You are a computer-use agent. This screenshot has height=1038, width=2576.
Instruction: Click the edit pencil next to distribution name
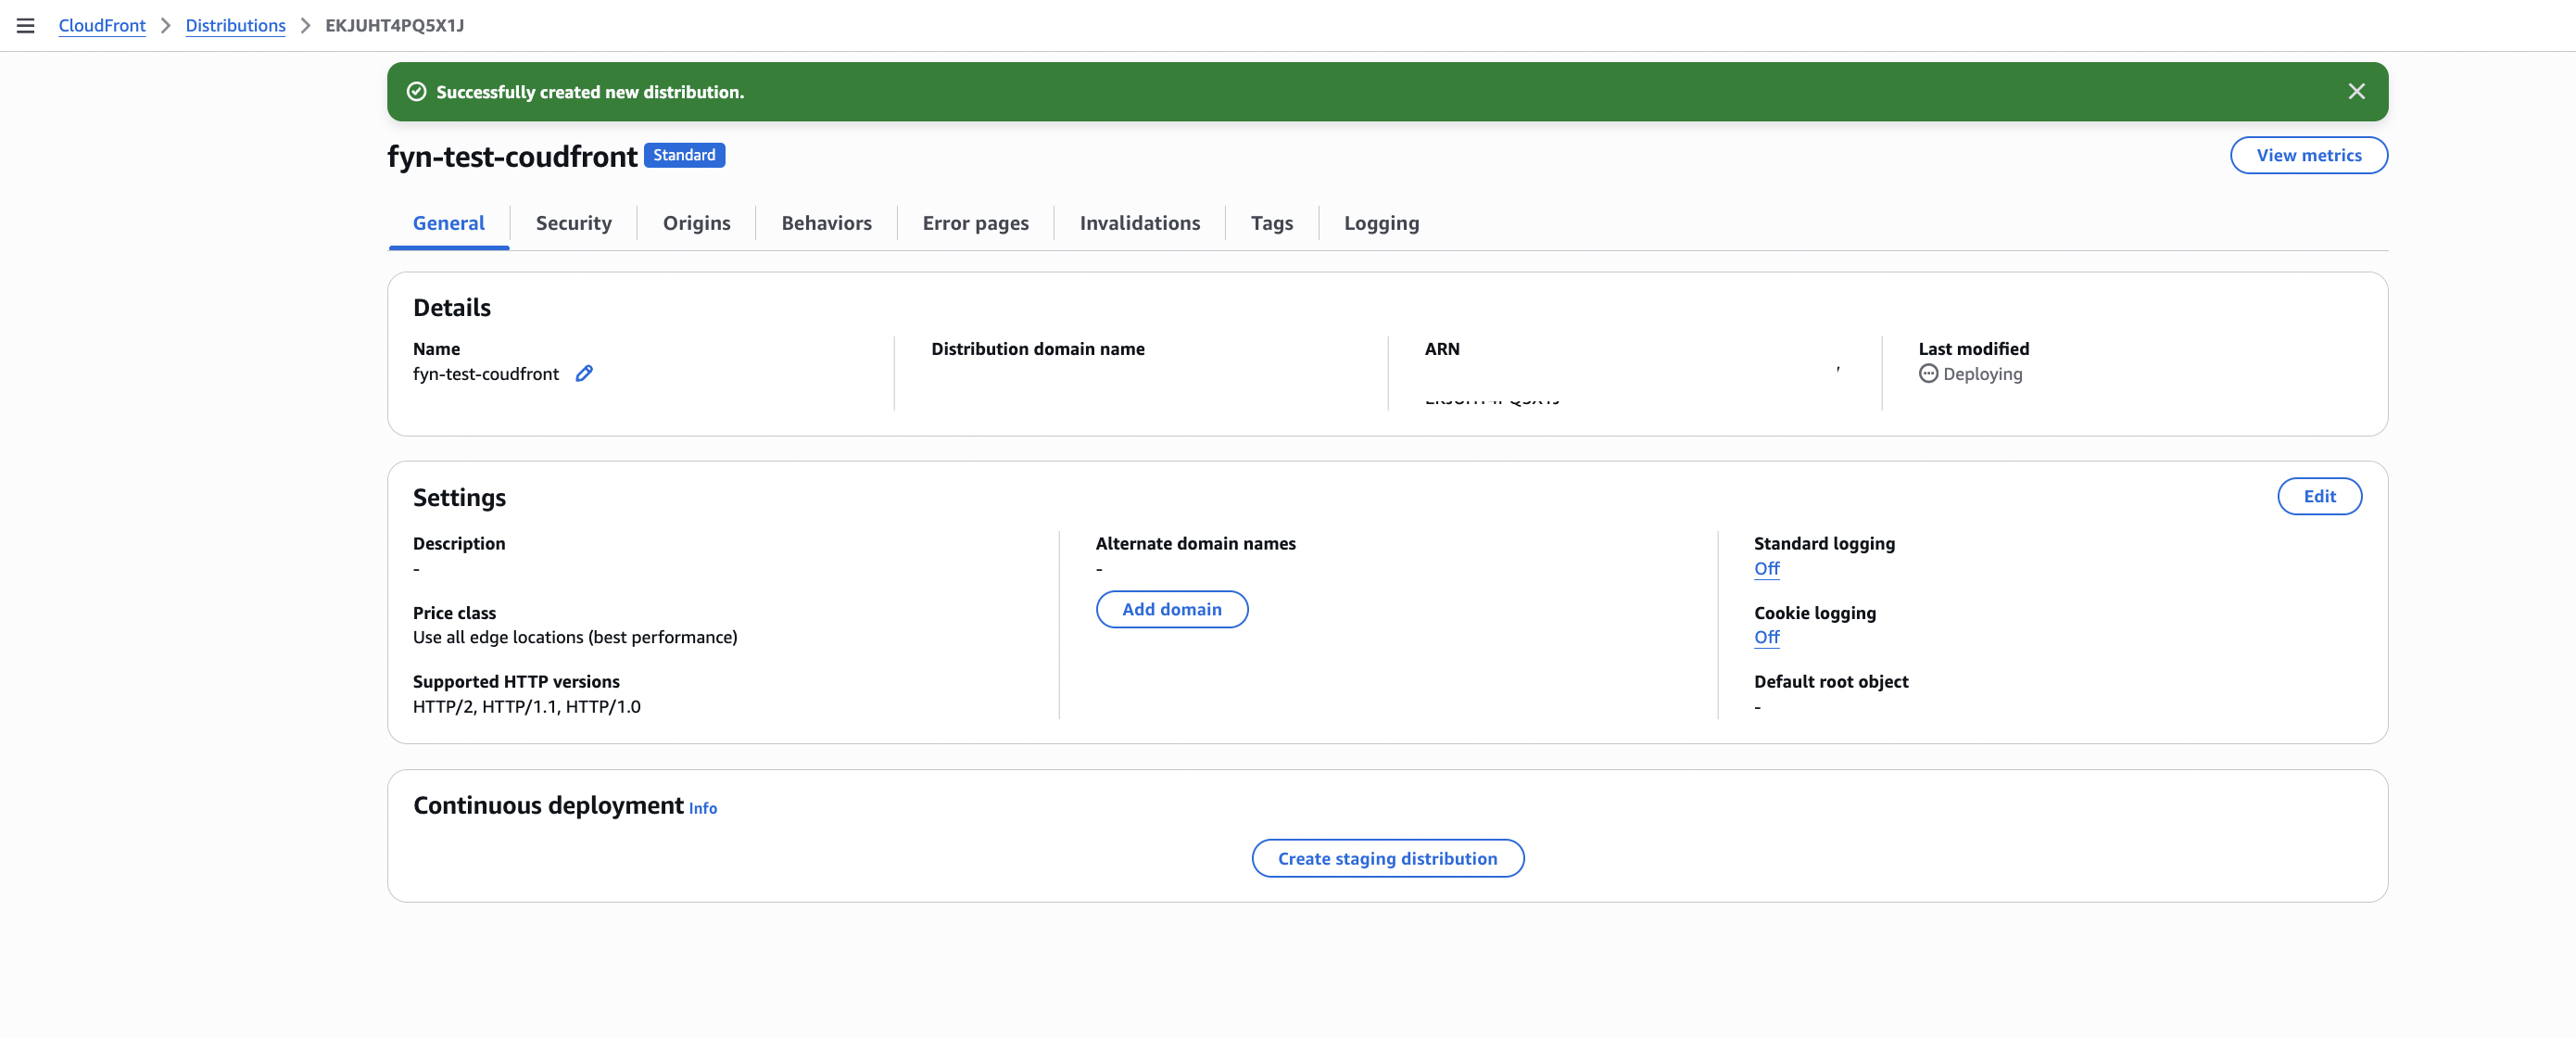point(584,373)
